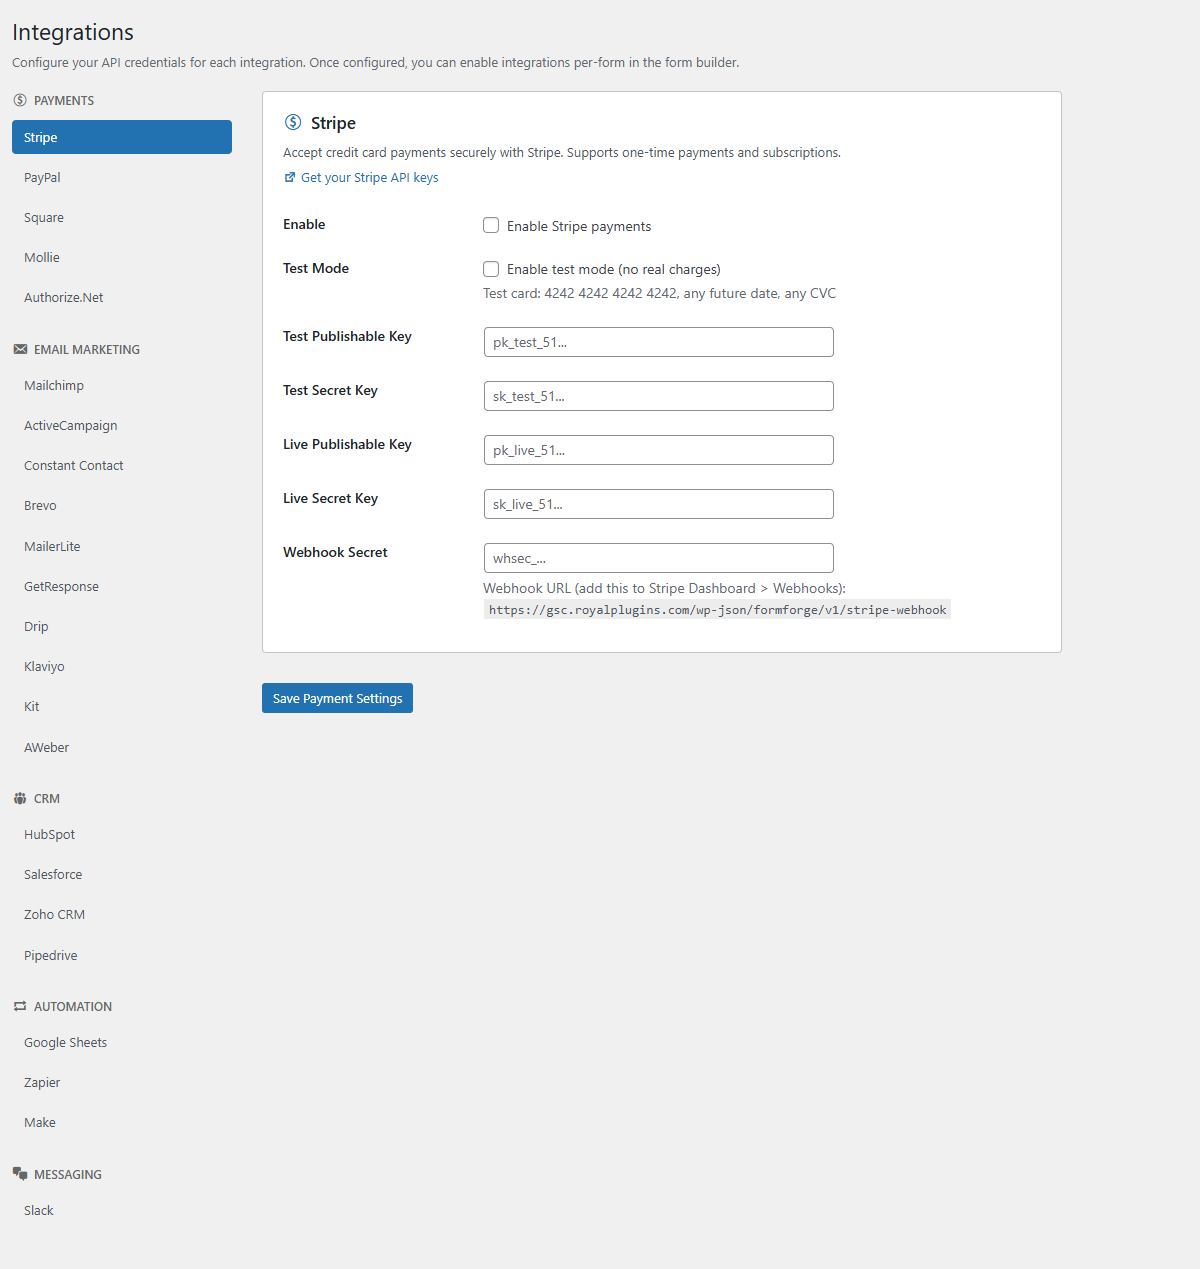Enable test mode for Stripe
1200x1269 pixels.
(491, 269)
